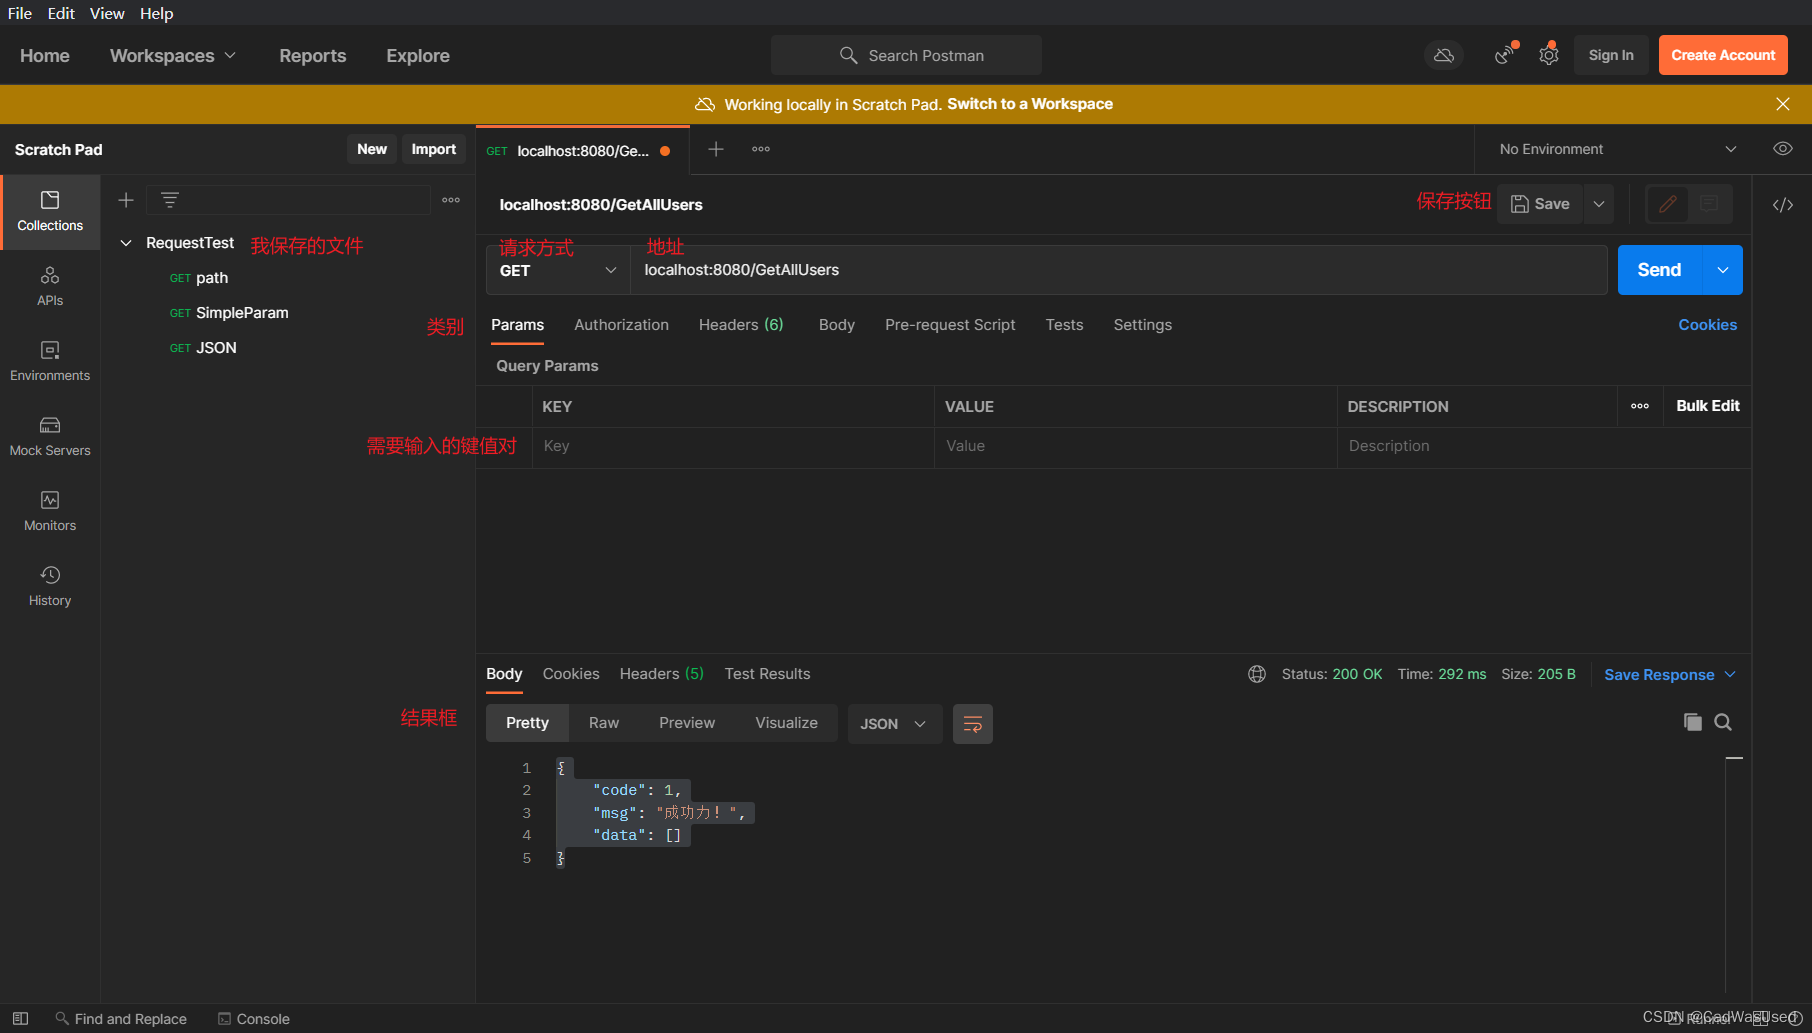Switch to response Cookies tab

click(x=571, y=674)
